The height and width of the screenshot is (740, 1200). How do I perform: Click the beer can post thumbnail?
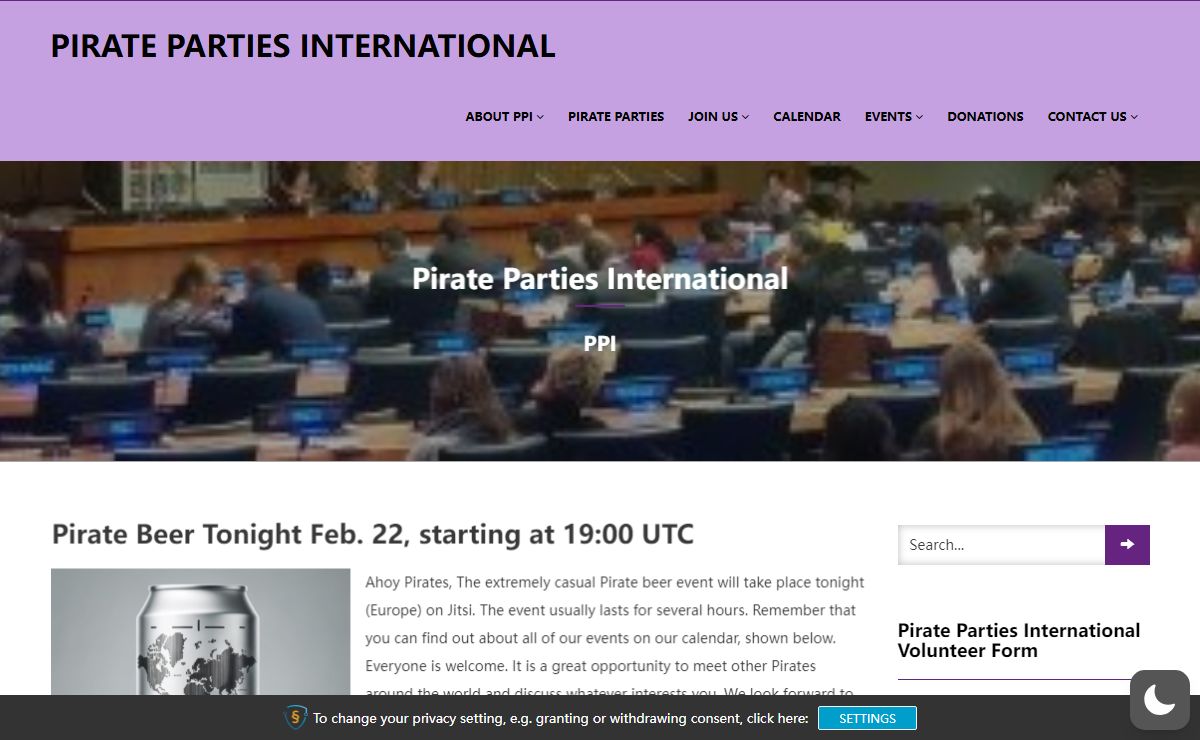201,632
